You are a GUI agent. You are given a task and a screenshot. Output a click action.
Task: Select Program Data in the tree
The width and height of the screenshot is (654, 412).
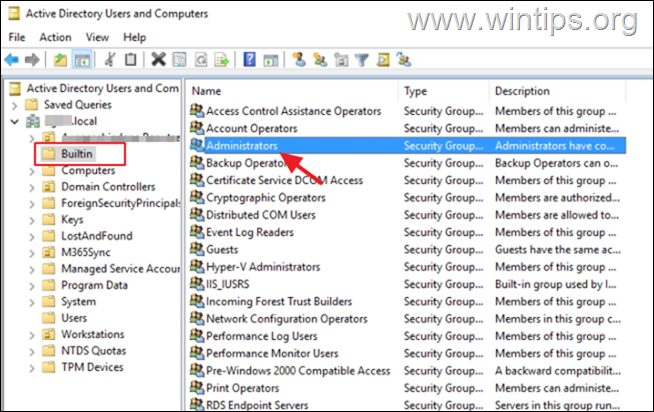point(94,285)
